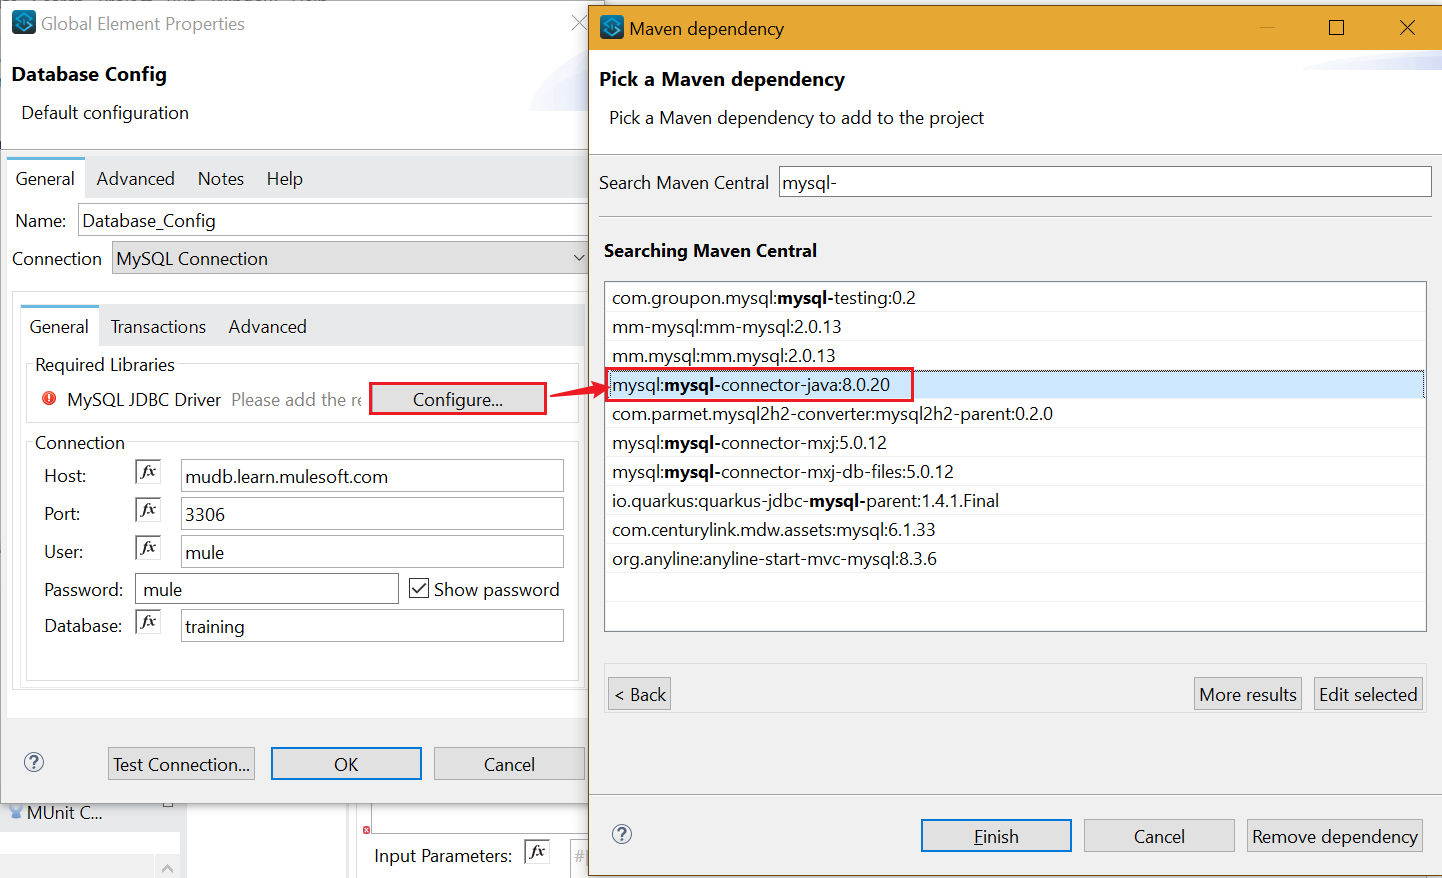
Task: Confirm Database Config with OK
Action: (346, 764)
